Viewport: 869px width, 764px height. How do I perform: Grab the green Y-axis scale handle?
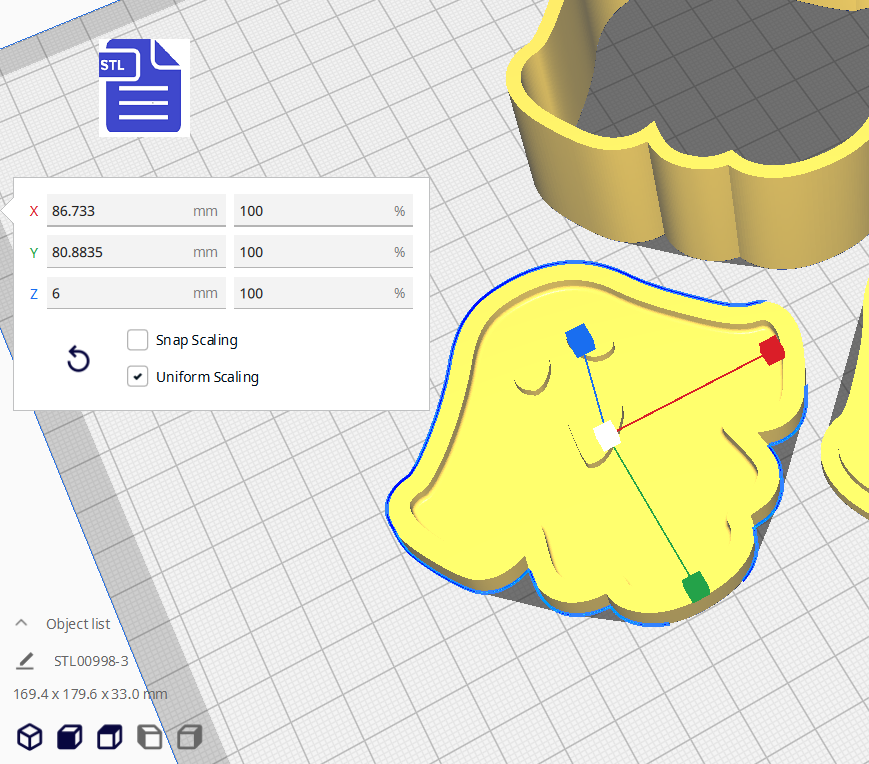tap(695, 586)
